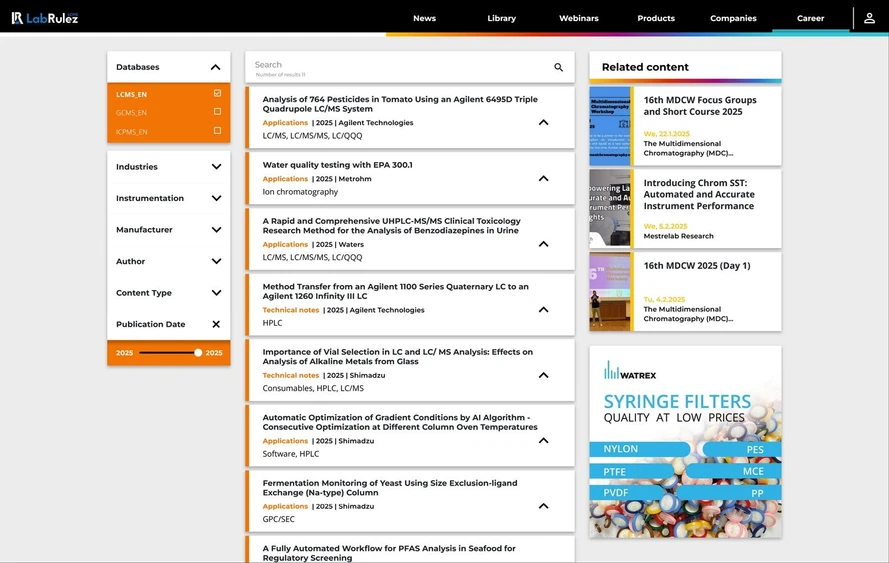Open 16th MDCW Focus Groups and Short Course title

click(700, 106)
